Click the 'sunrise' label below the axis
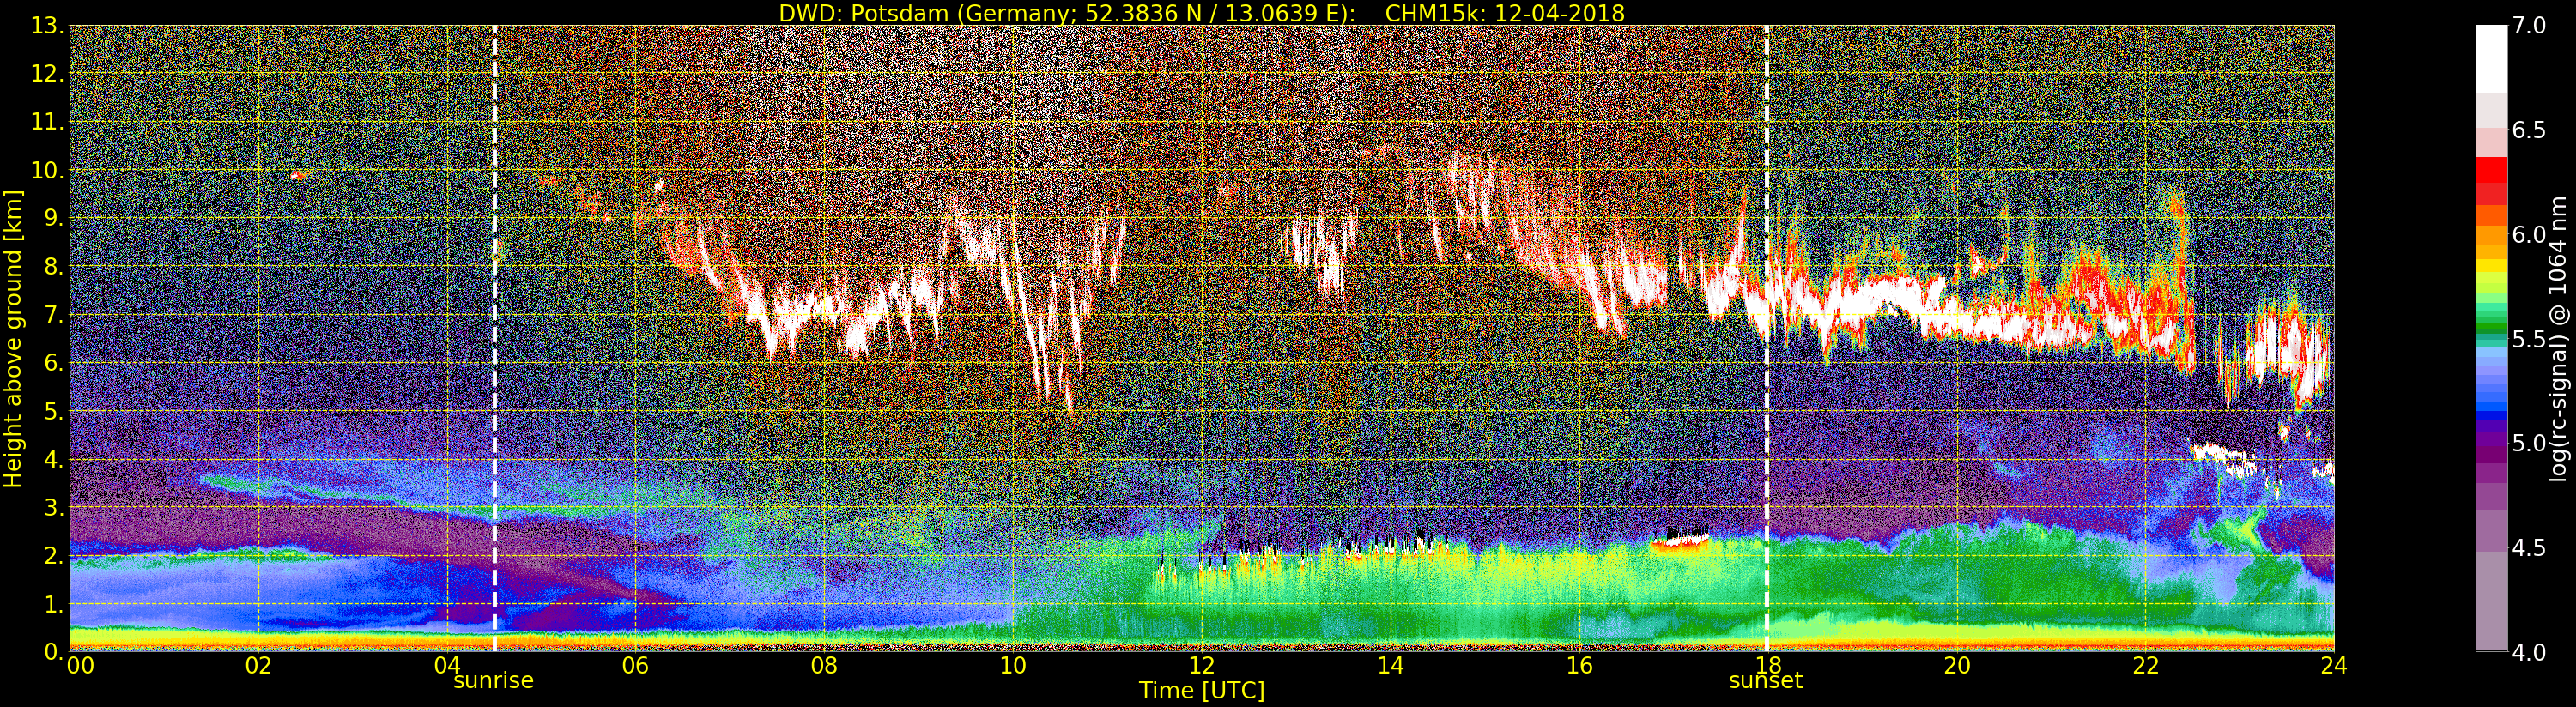This screenshot has height=707, width=2576. click(x=494, y=681)
